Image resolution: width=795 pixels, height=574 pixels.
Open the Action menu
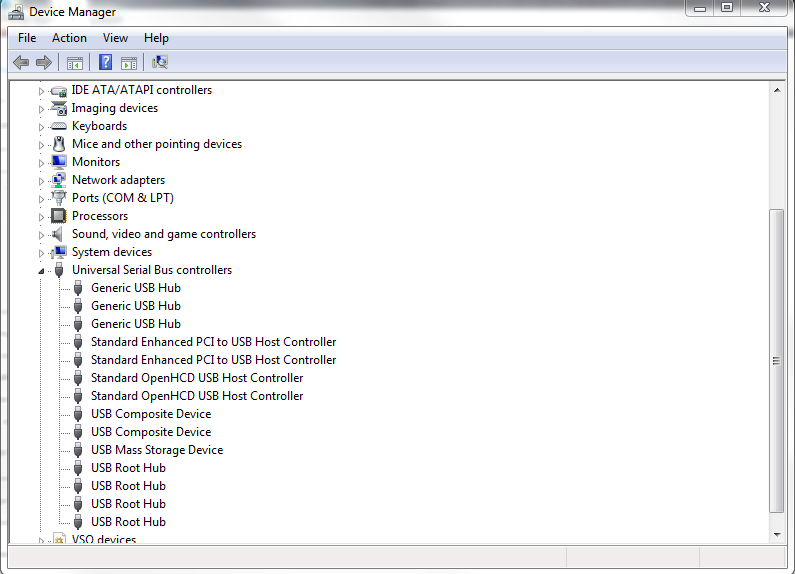(x=69, y=38)
